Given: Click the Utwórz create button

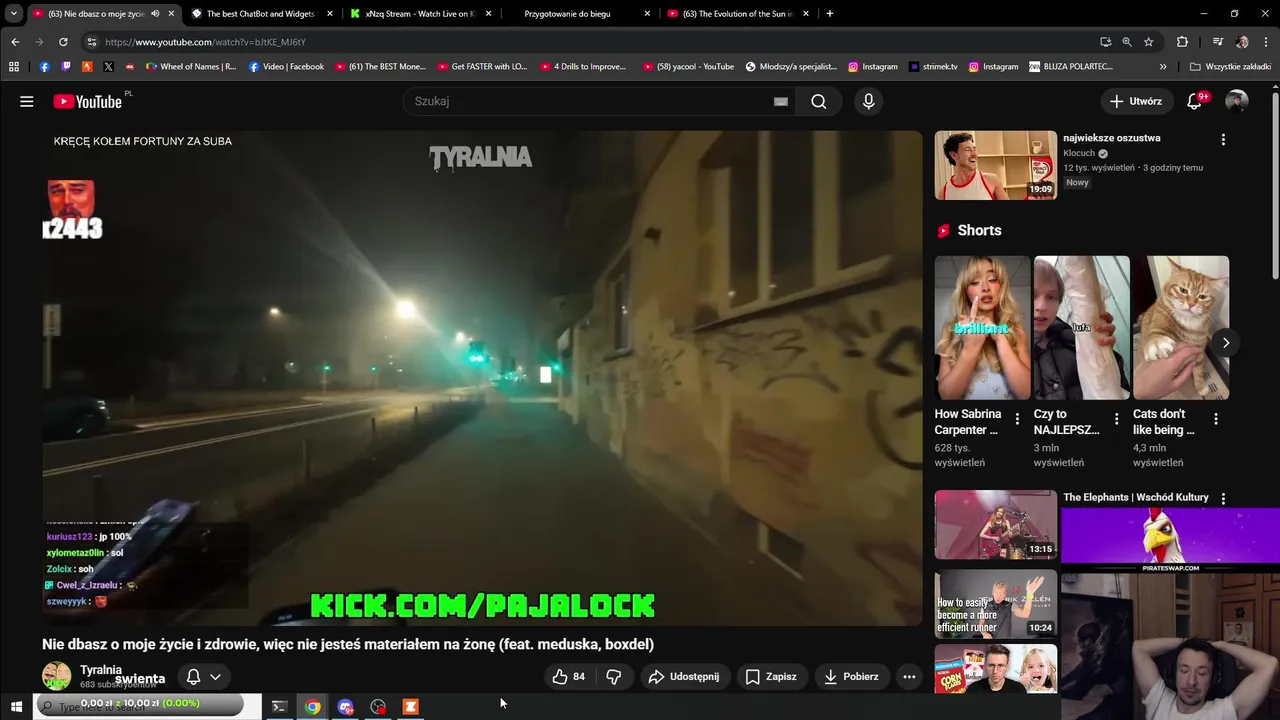Looking at the screenshot, I should pos(1136,101).
